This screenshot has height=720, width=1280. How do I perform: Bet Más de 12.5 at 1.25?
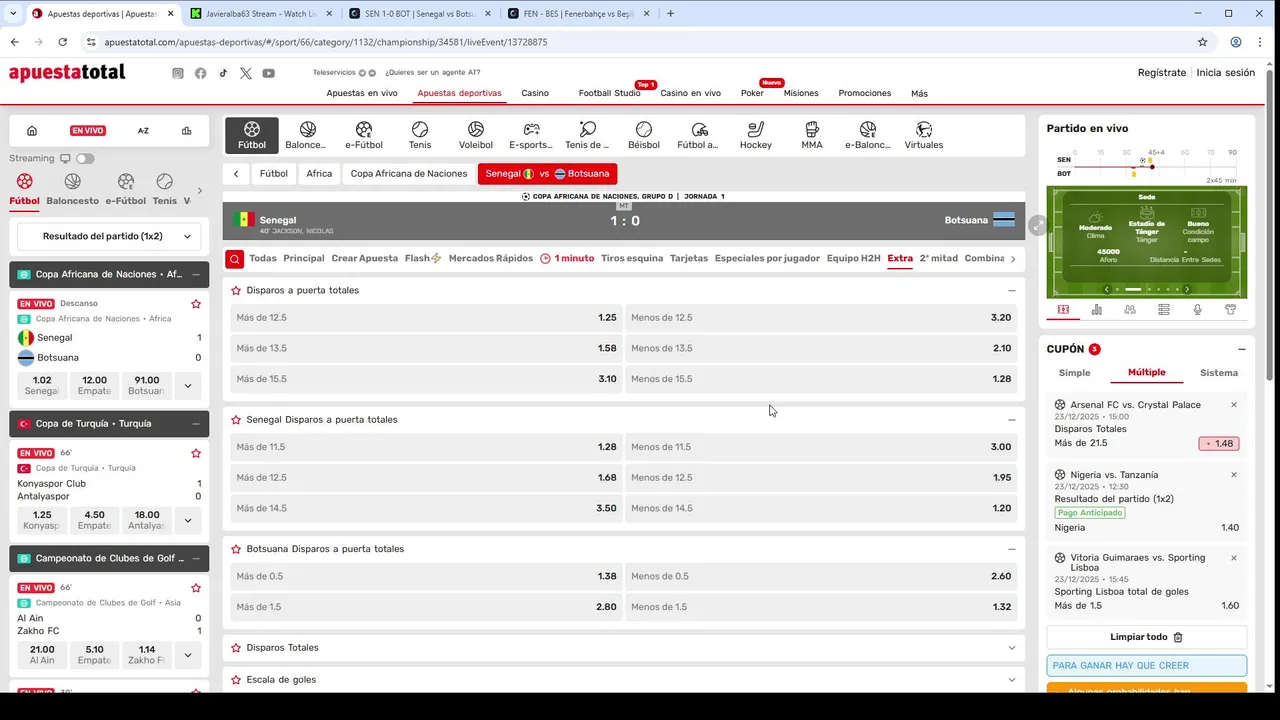(426, 318)
